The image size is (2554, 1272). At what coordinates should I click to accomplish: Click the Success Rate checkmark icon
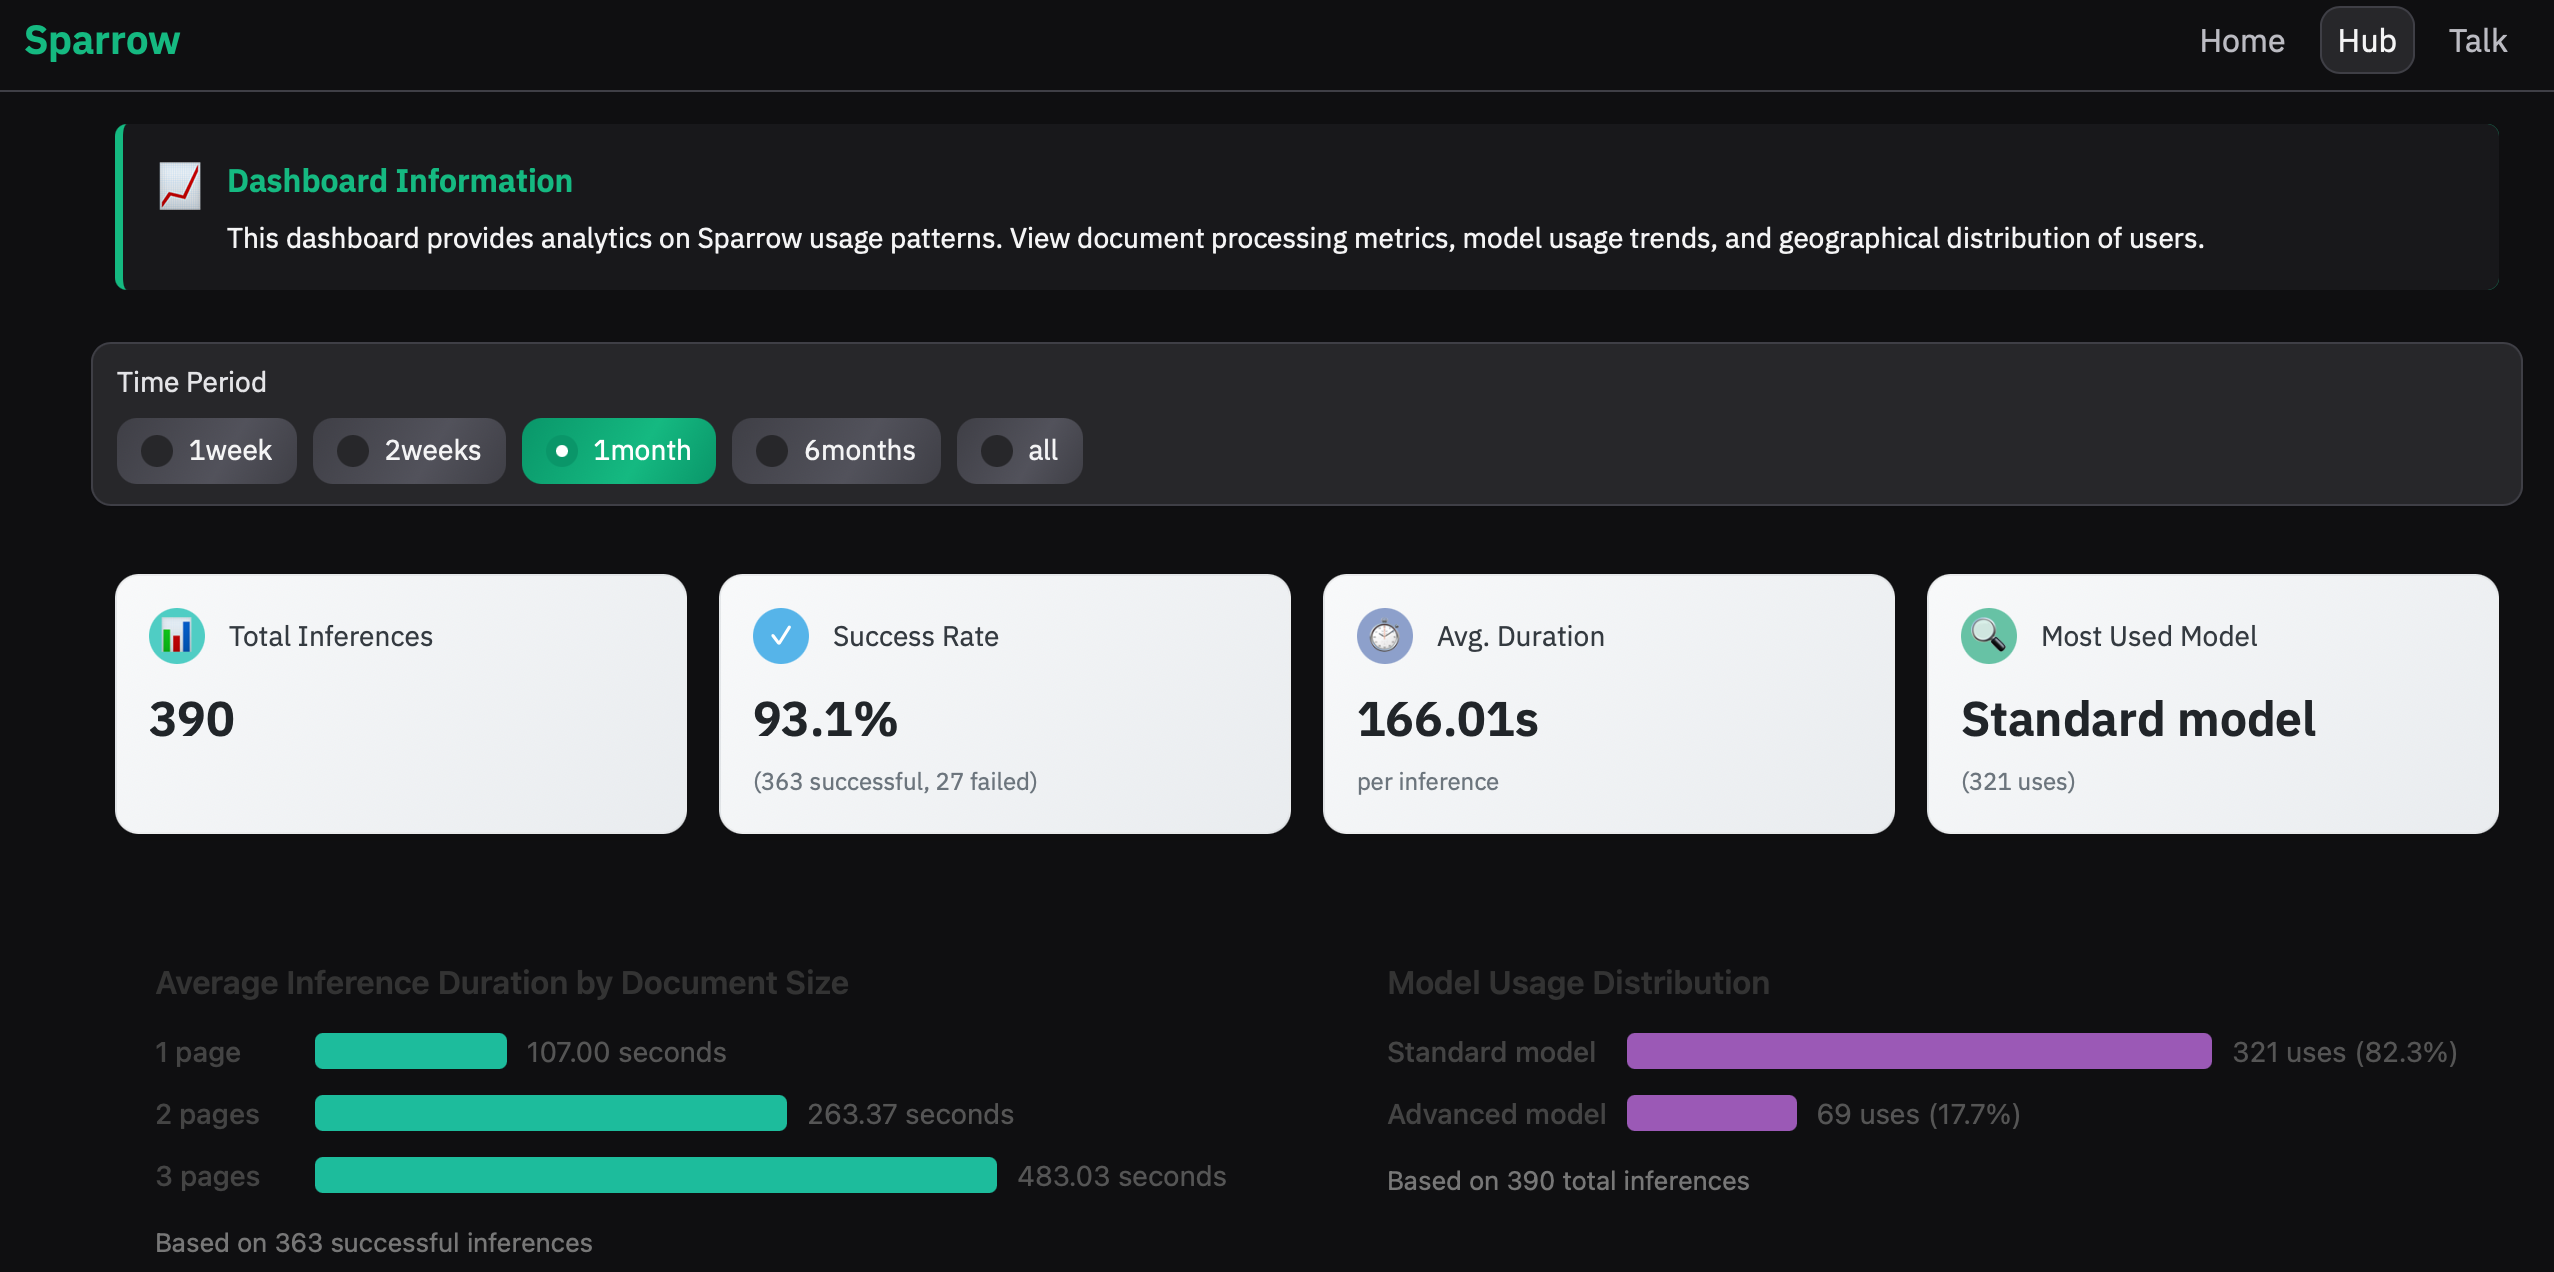click(781, 636)
